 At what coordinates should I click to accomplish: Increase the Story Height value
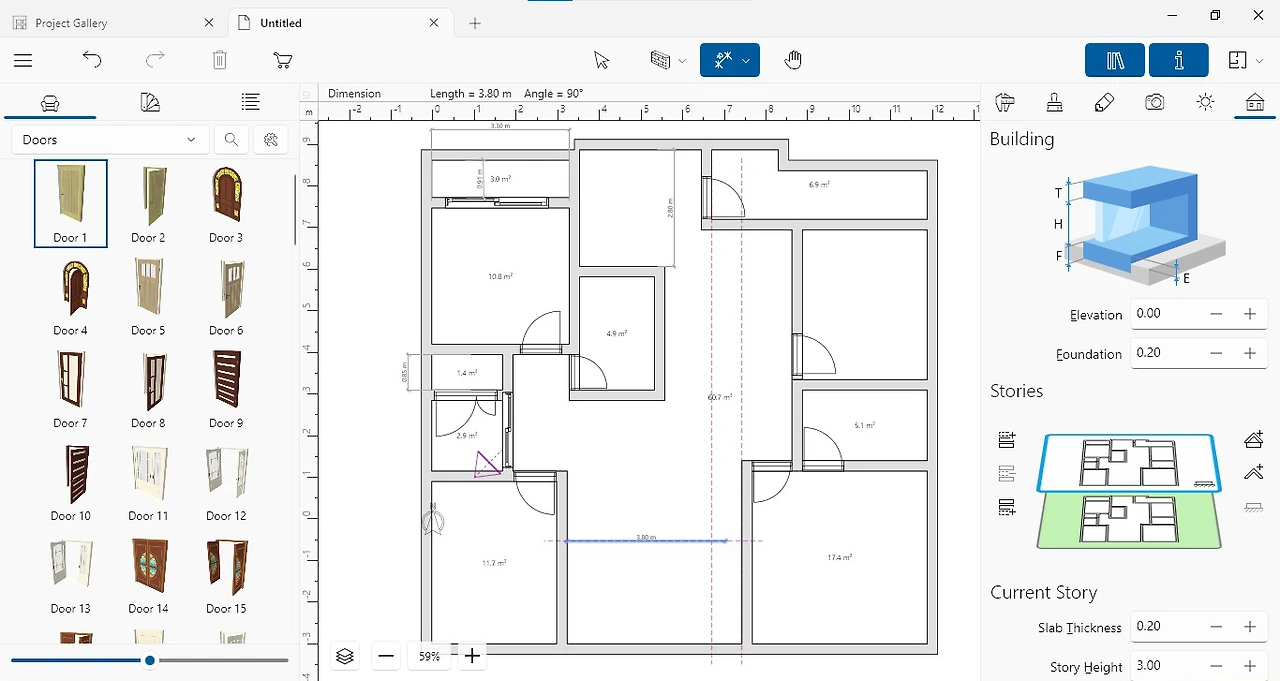click(1249, 666)
